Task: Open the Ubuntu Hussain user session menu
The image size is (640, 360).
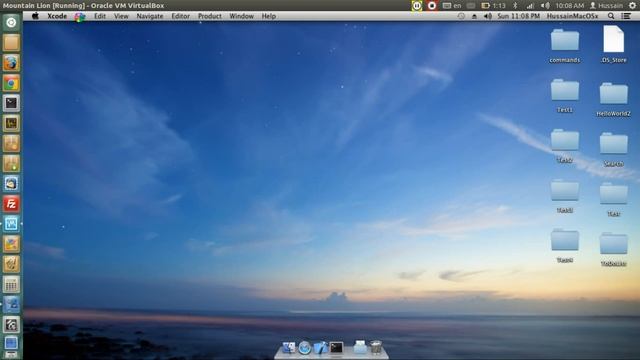Action: pos(607,6)
